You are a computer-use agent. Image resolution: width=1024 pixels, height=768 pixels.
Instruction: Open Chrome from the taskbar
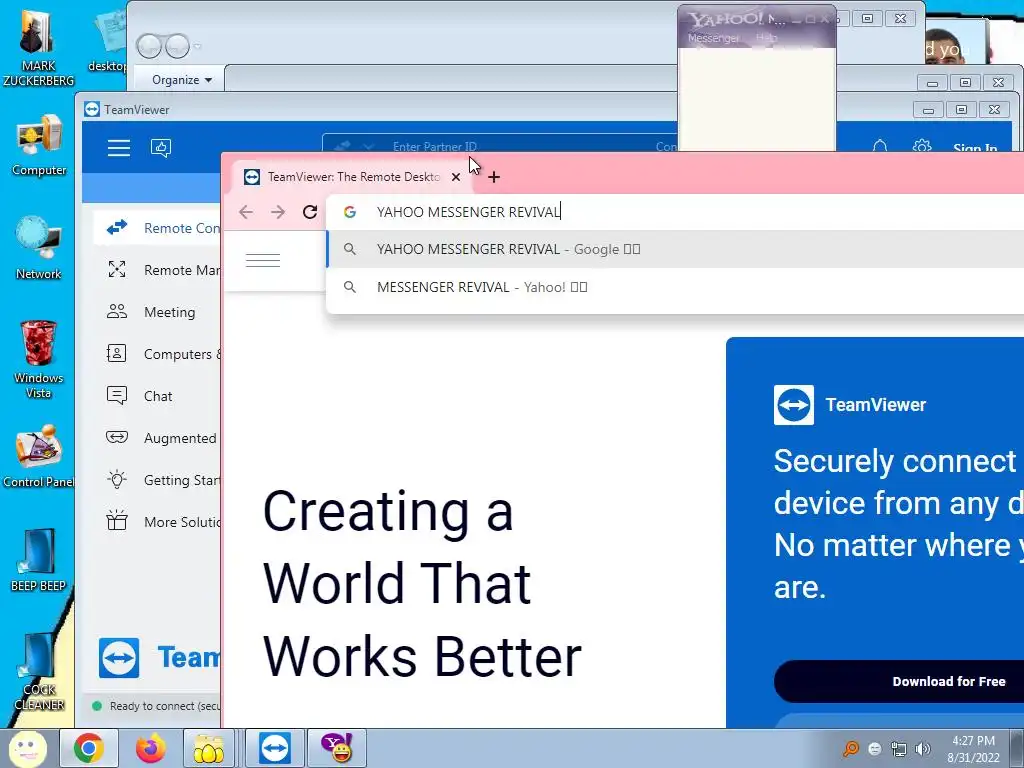[x=88, y=748]
